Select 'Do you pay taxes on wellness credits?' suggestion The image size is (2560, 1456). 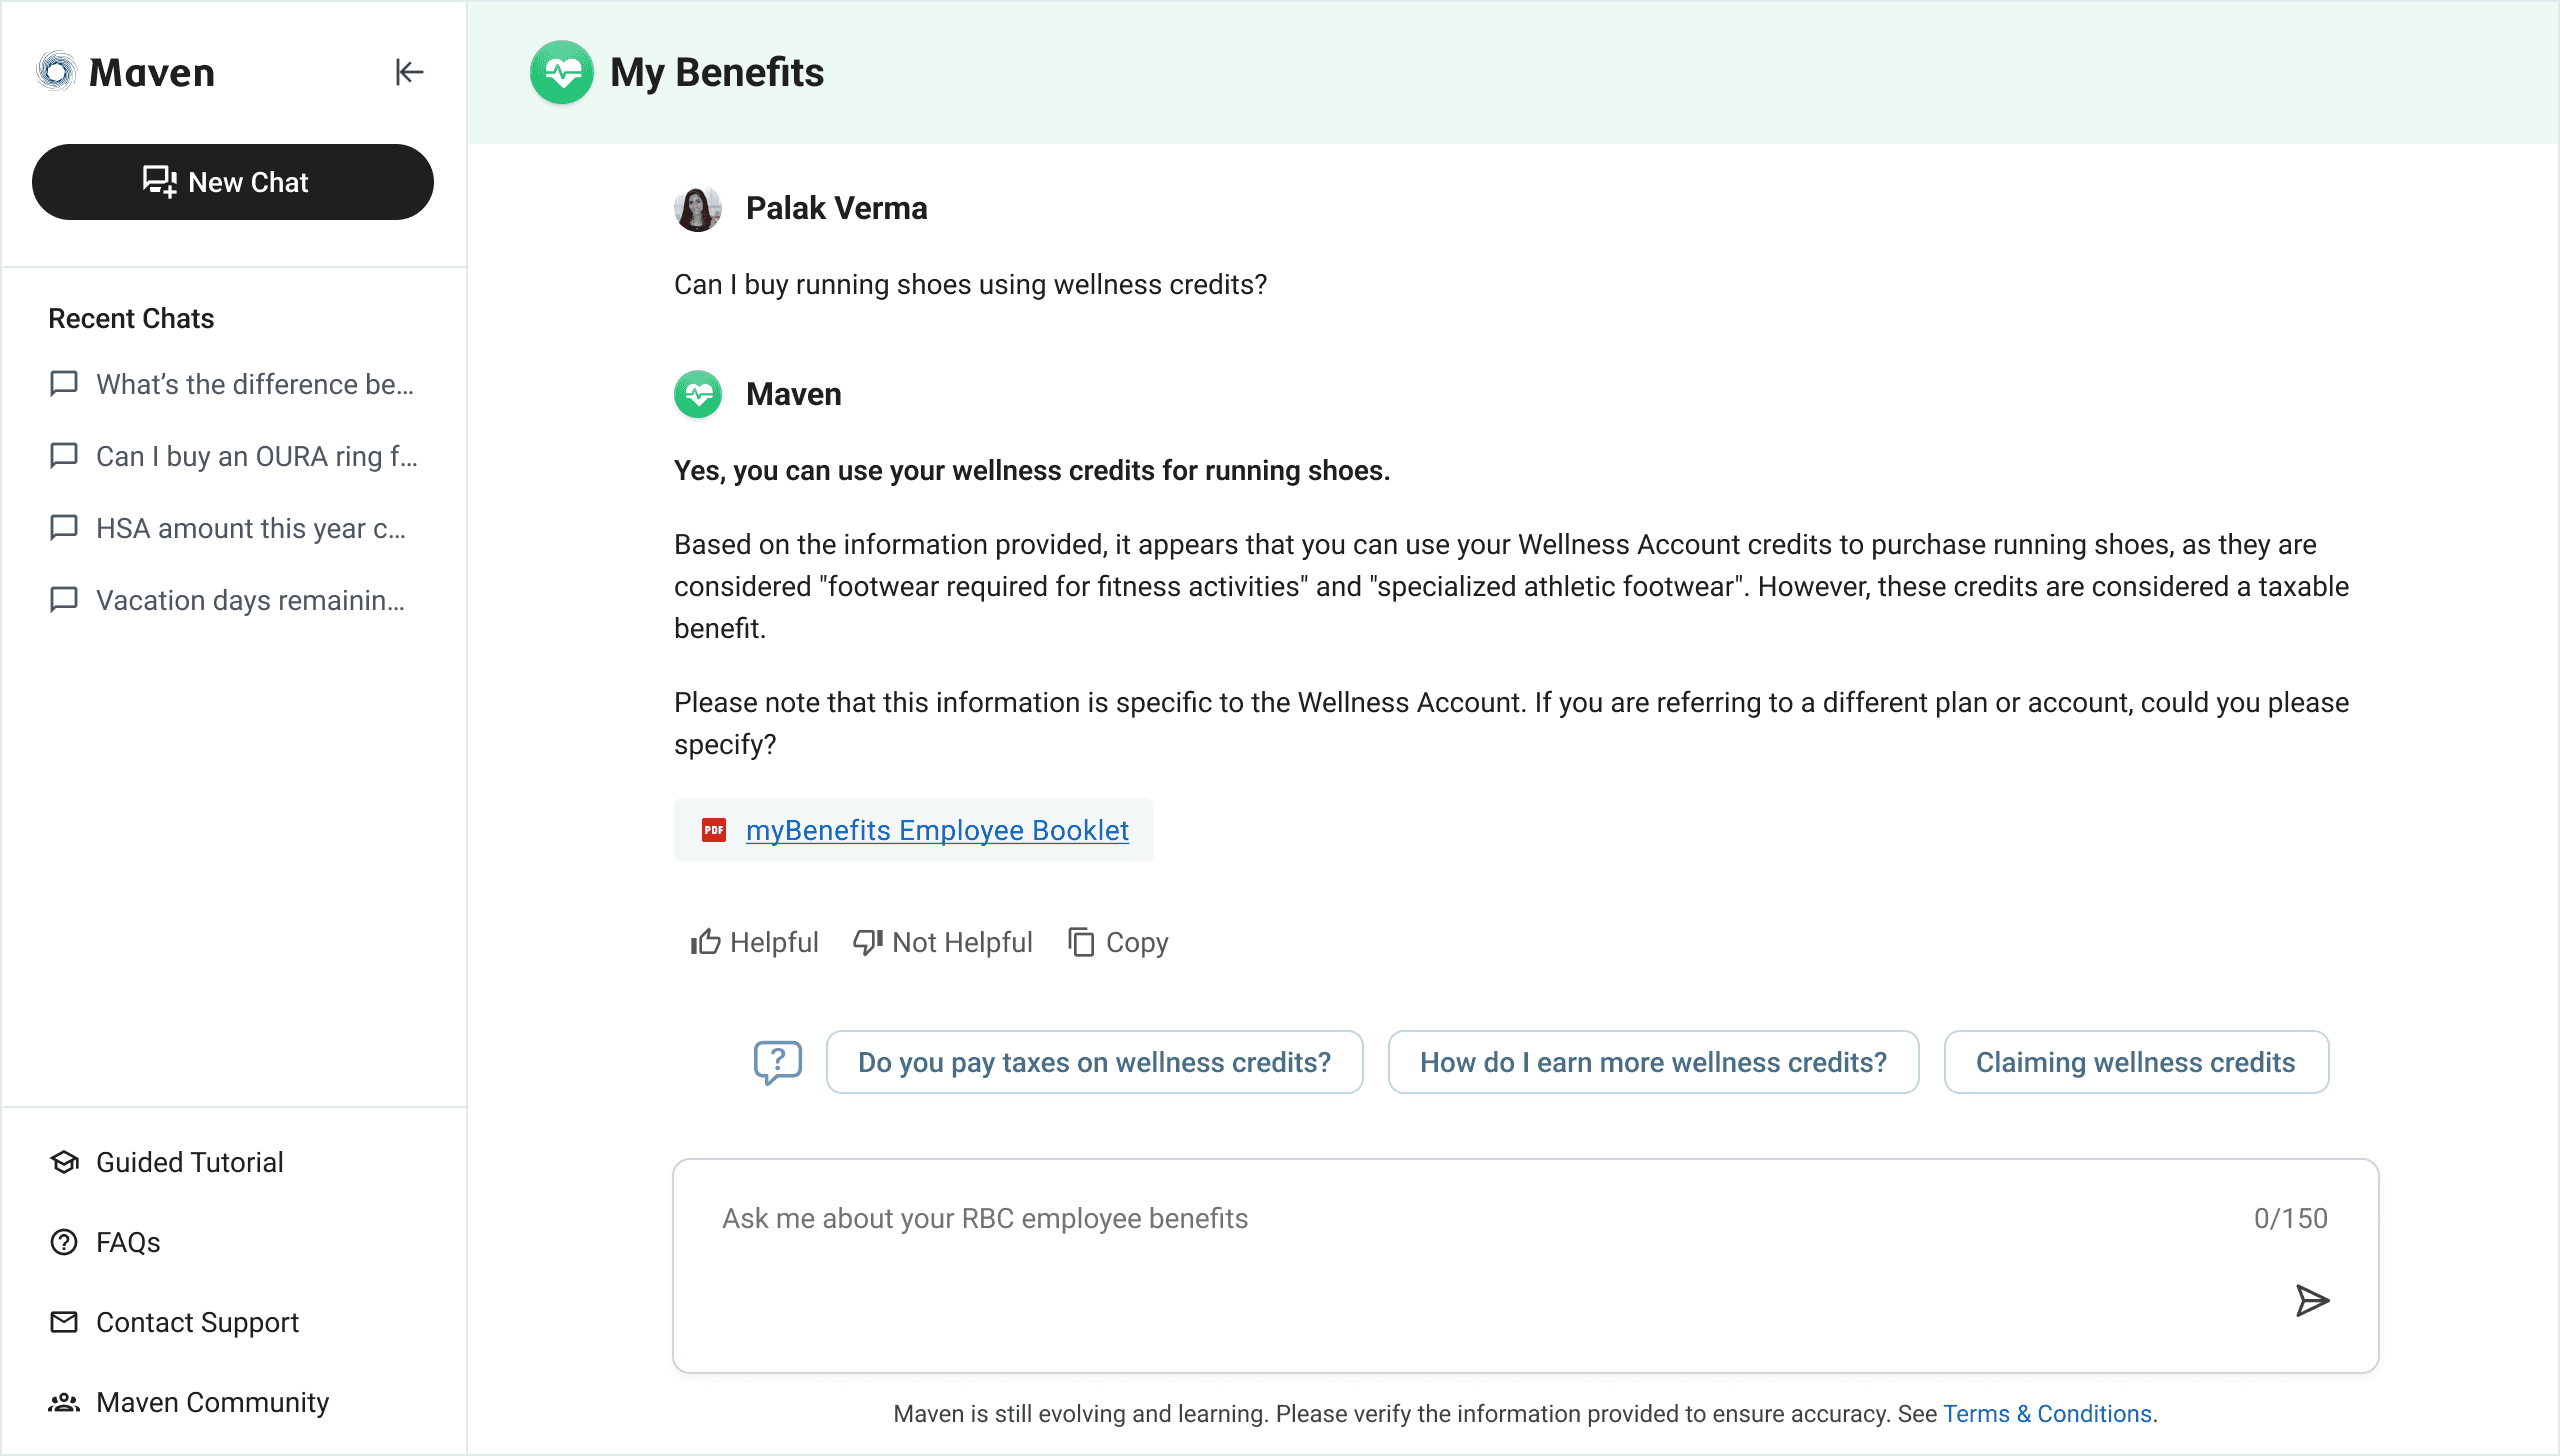tap(1094, 1062)
